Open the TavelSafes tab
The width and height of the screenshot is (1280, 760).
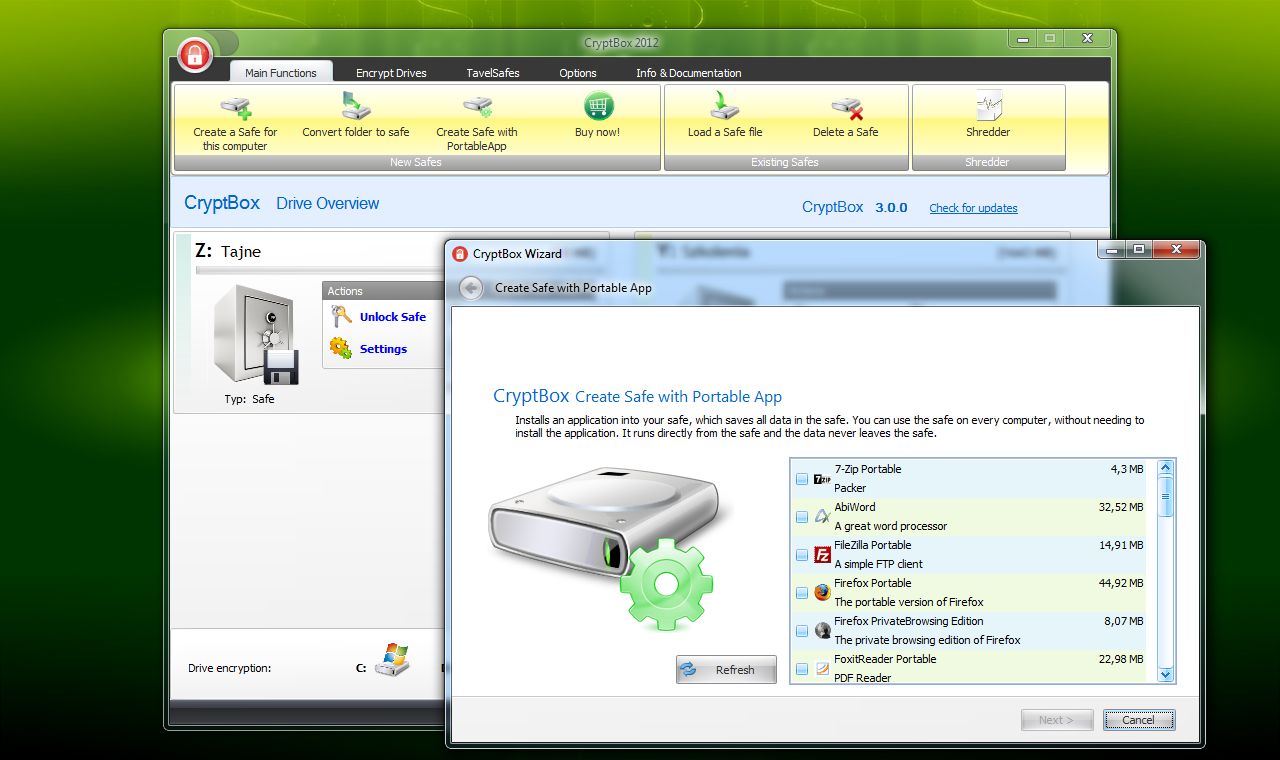click(493, 73)
